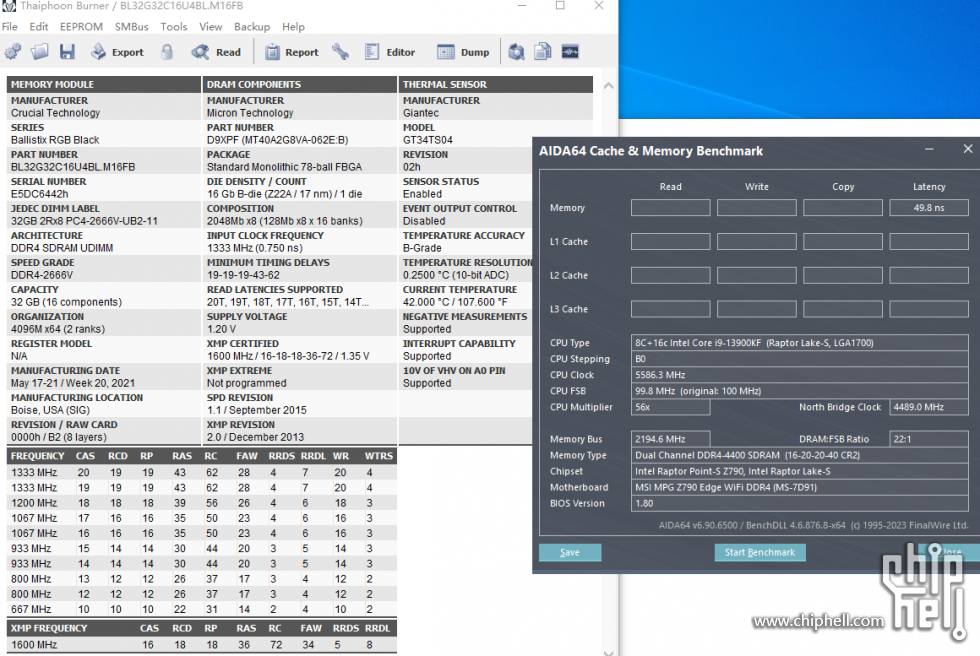Click the wrench tool icon
980x656 pixels.
341,52
